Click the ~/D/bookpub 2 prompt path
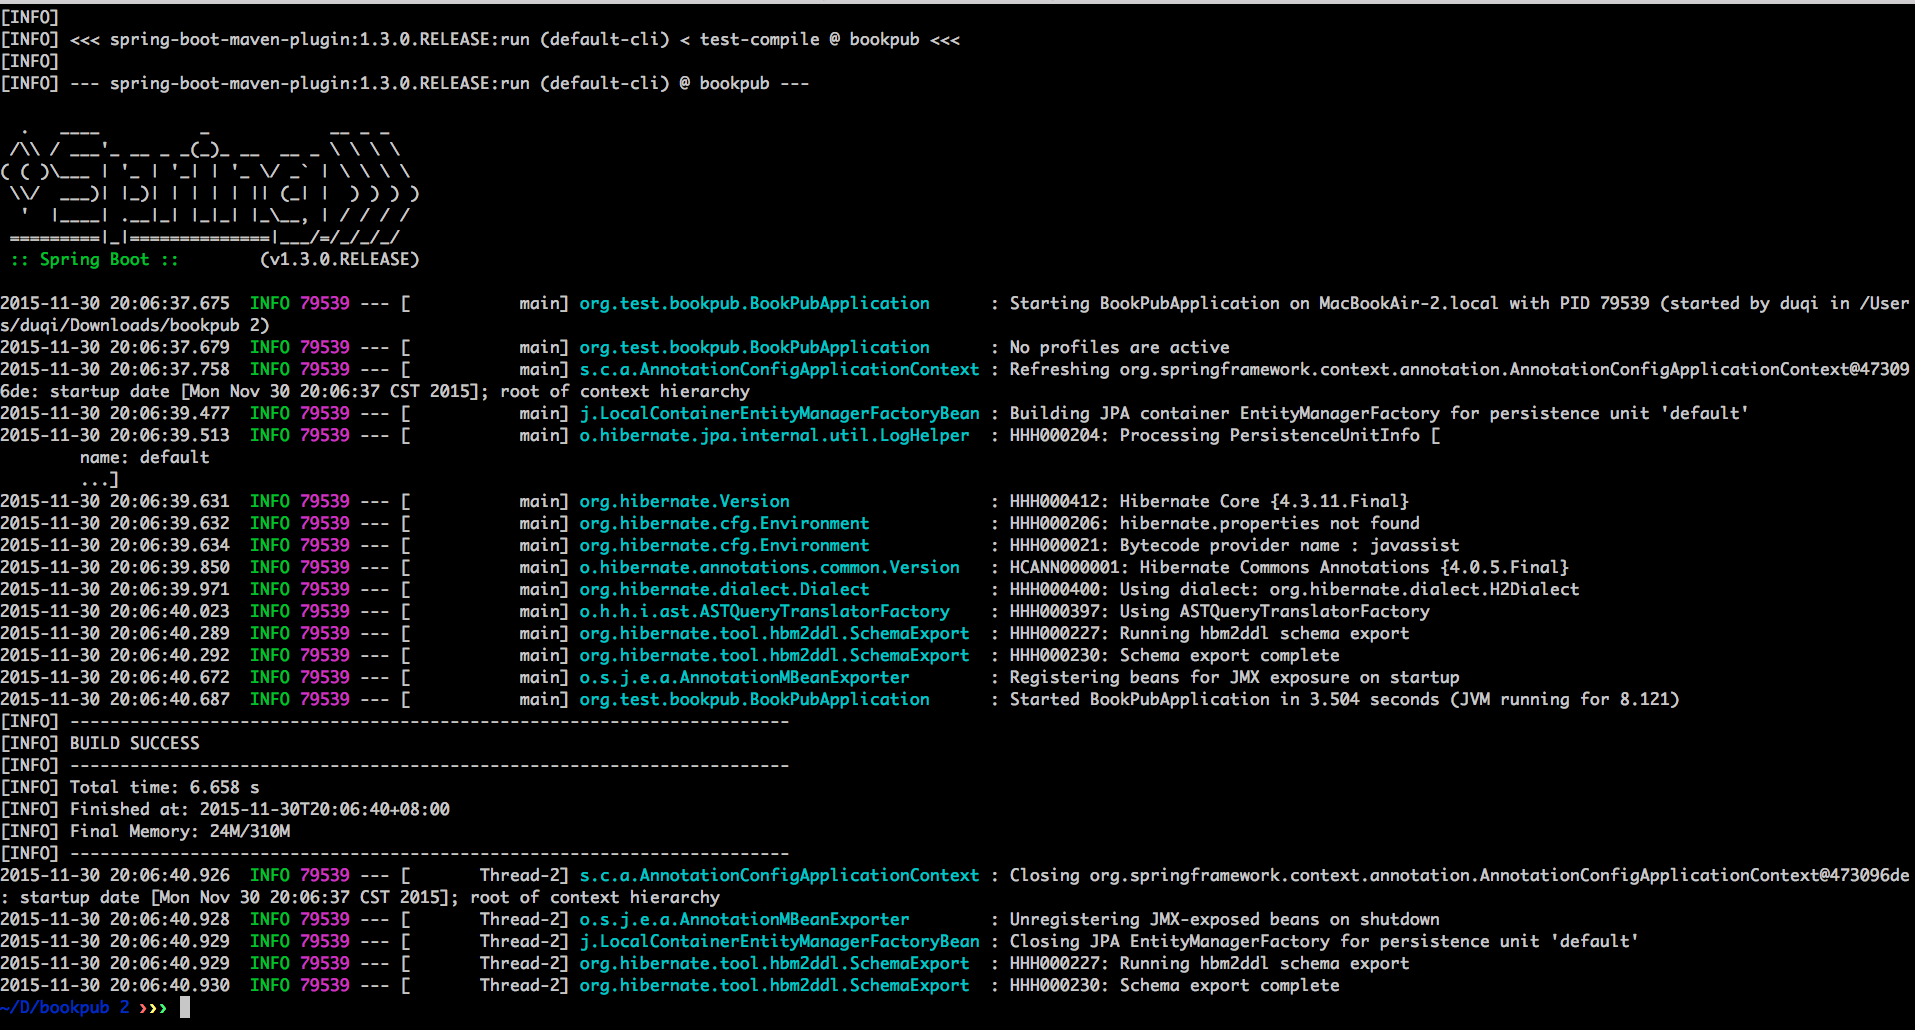This screenshot has width=1915, height=1030. (x=65, y=1007)
